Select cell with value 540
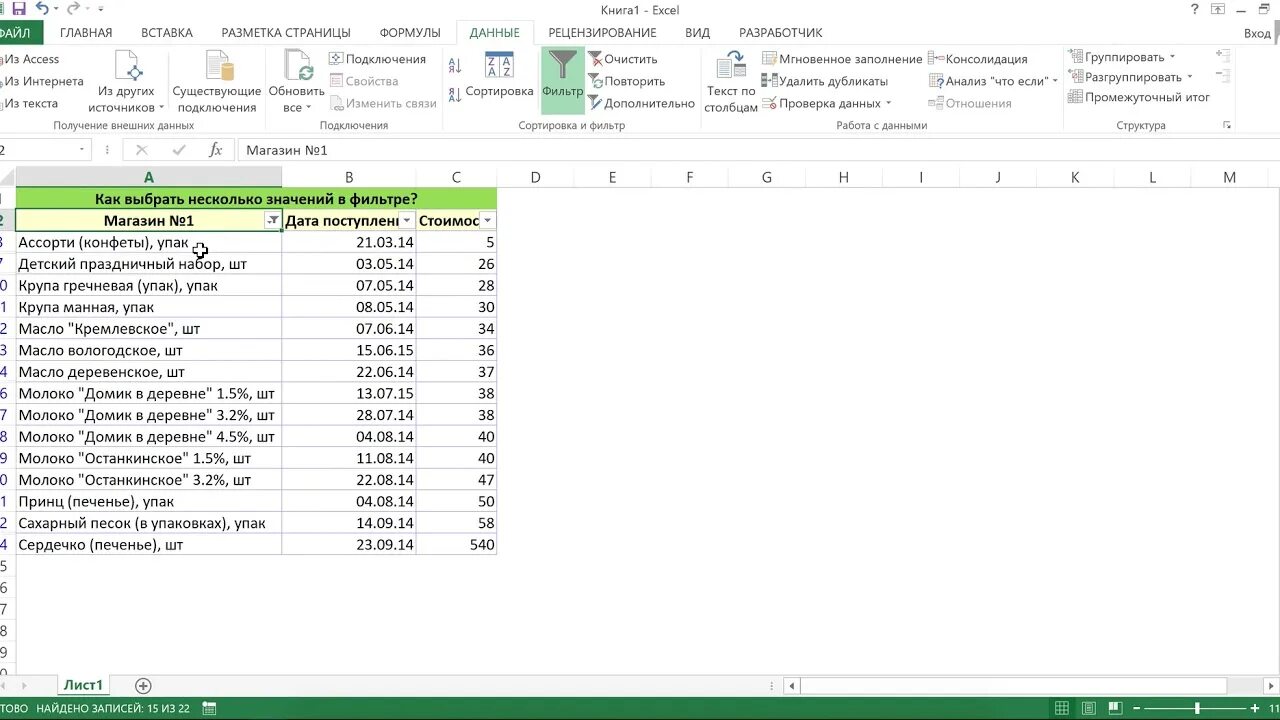Screen dimensions: 1280x720 click(456, 545)
